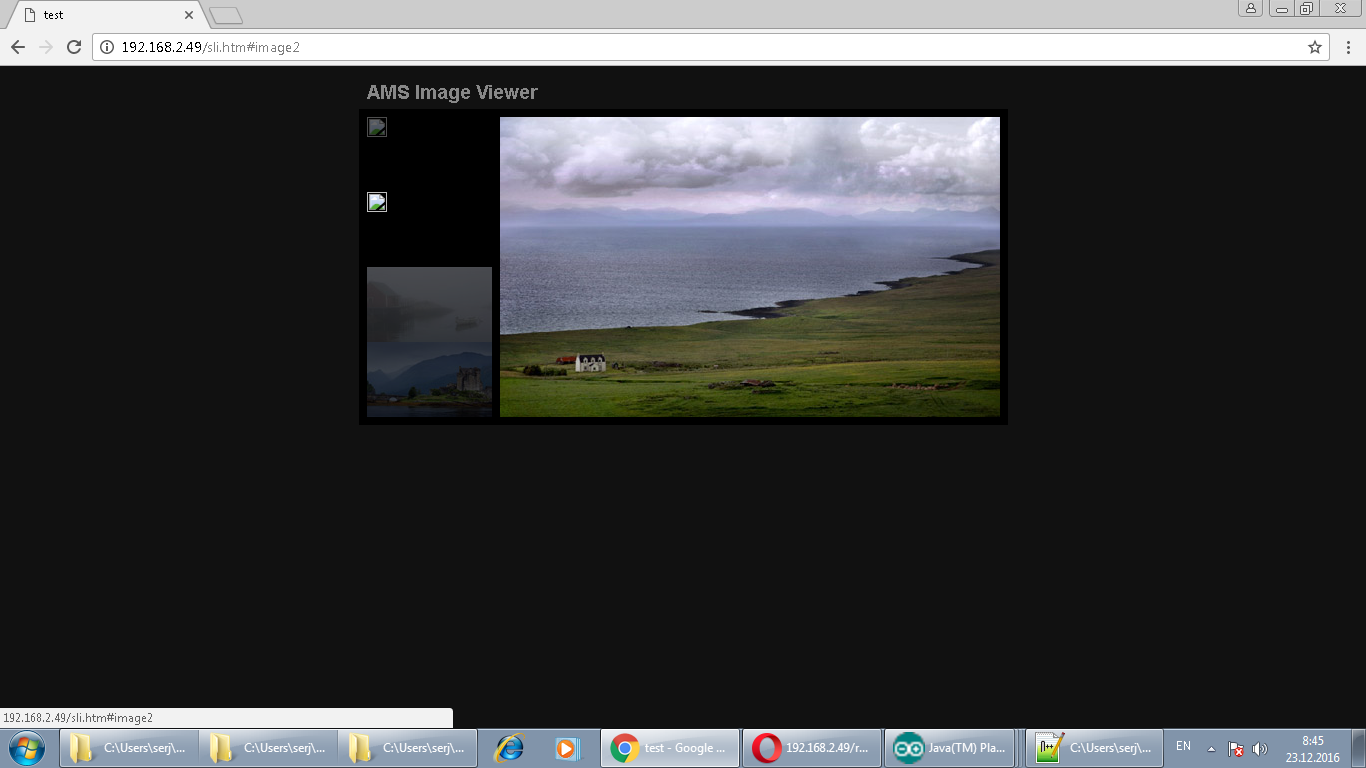Image resolution: width=1366 pixels, height=768 pixels.
Task: Open the volume control speaker icon
Action: point(1260,749)
